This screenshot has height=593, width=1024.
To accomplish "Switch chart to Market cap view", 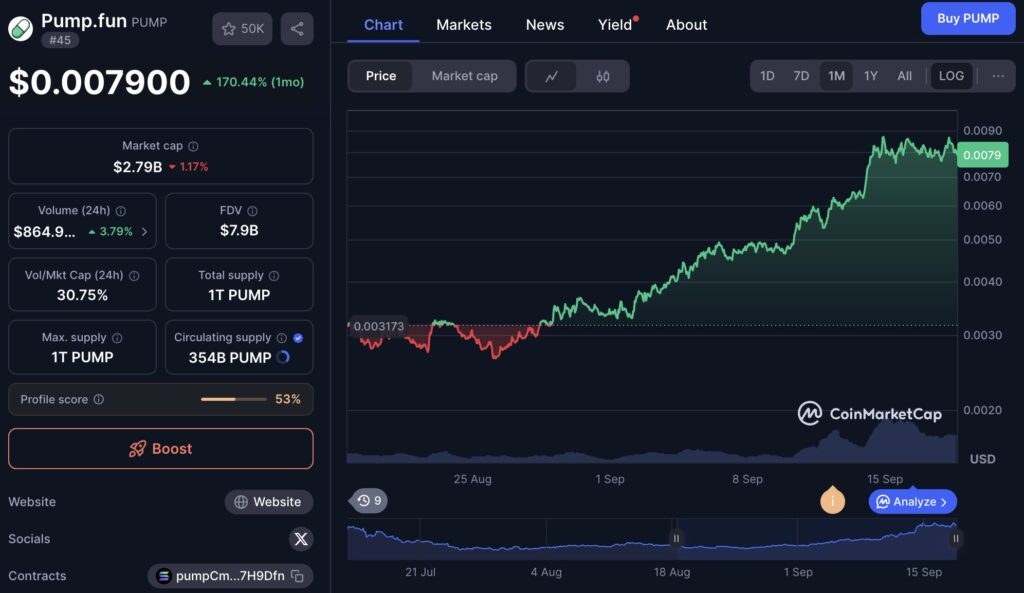I will tap(464, 76).
